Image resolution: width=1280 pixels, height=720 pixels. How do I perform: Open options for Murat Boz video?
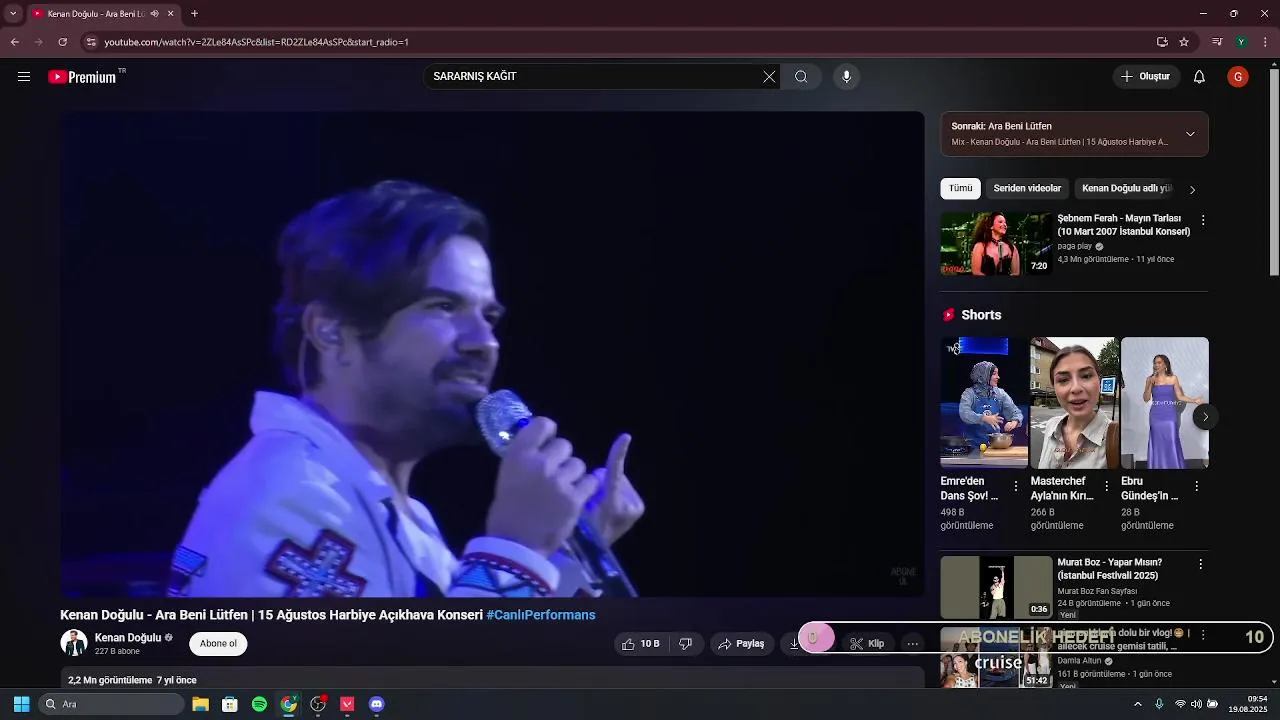[1201, 564]
